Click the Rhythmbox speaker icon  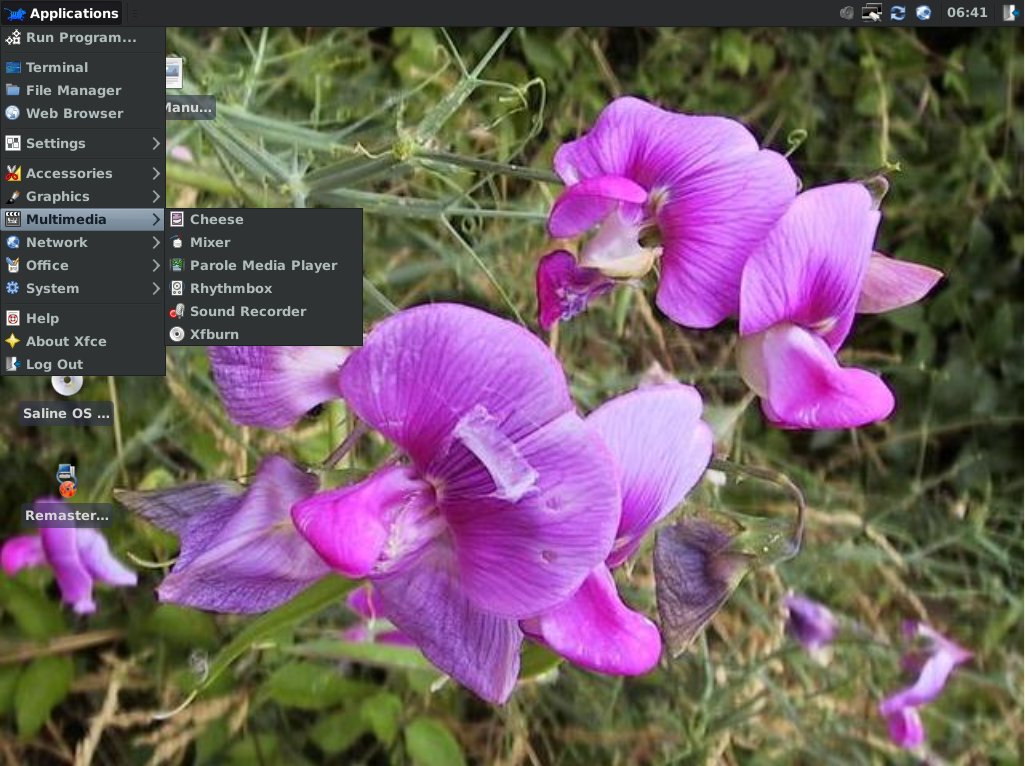tap(176, 288)
